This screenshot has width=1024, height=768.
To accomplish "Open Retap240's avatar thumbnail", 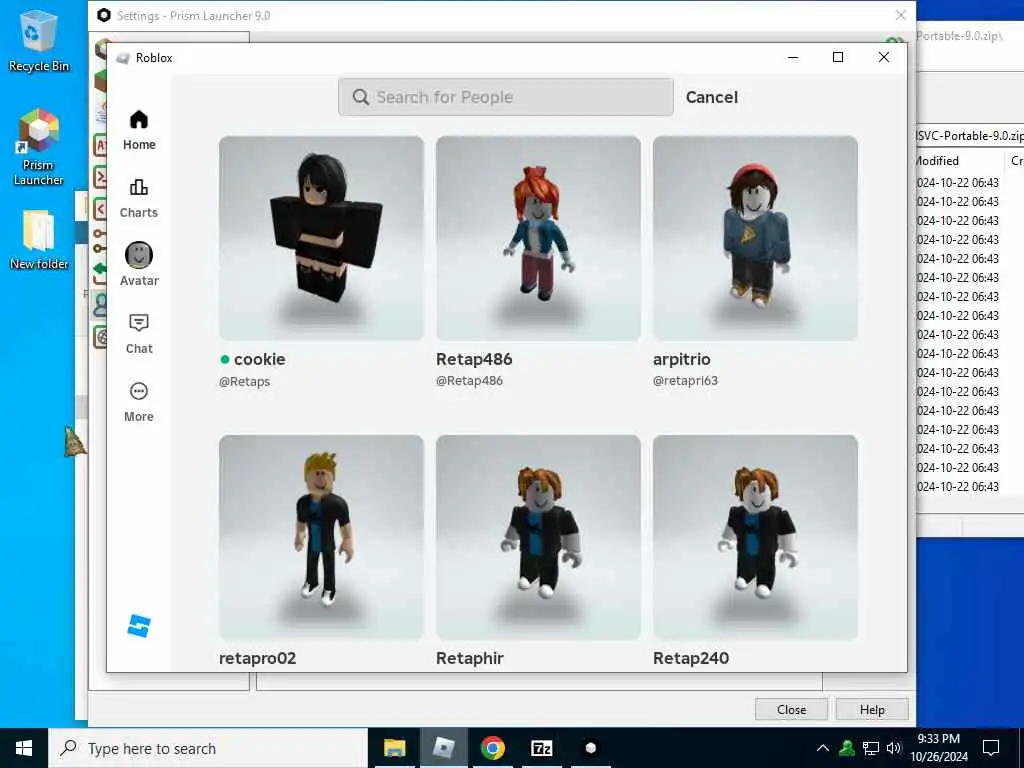I will 755,537.
